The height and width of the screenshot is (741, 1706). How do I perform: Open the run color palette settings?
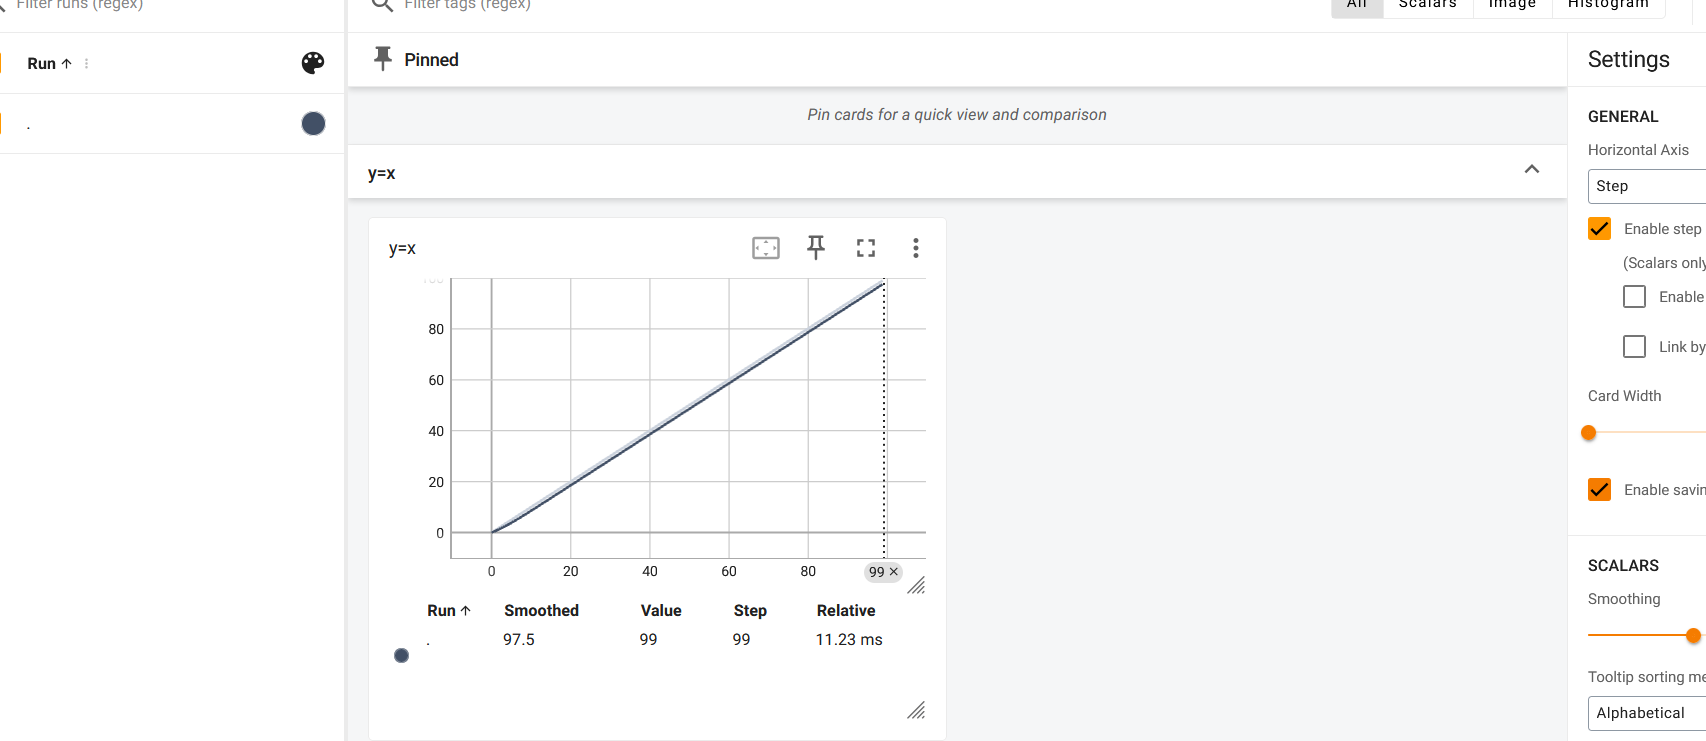313,63
